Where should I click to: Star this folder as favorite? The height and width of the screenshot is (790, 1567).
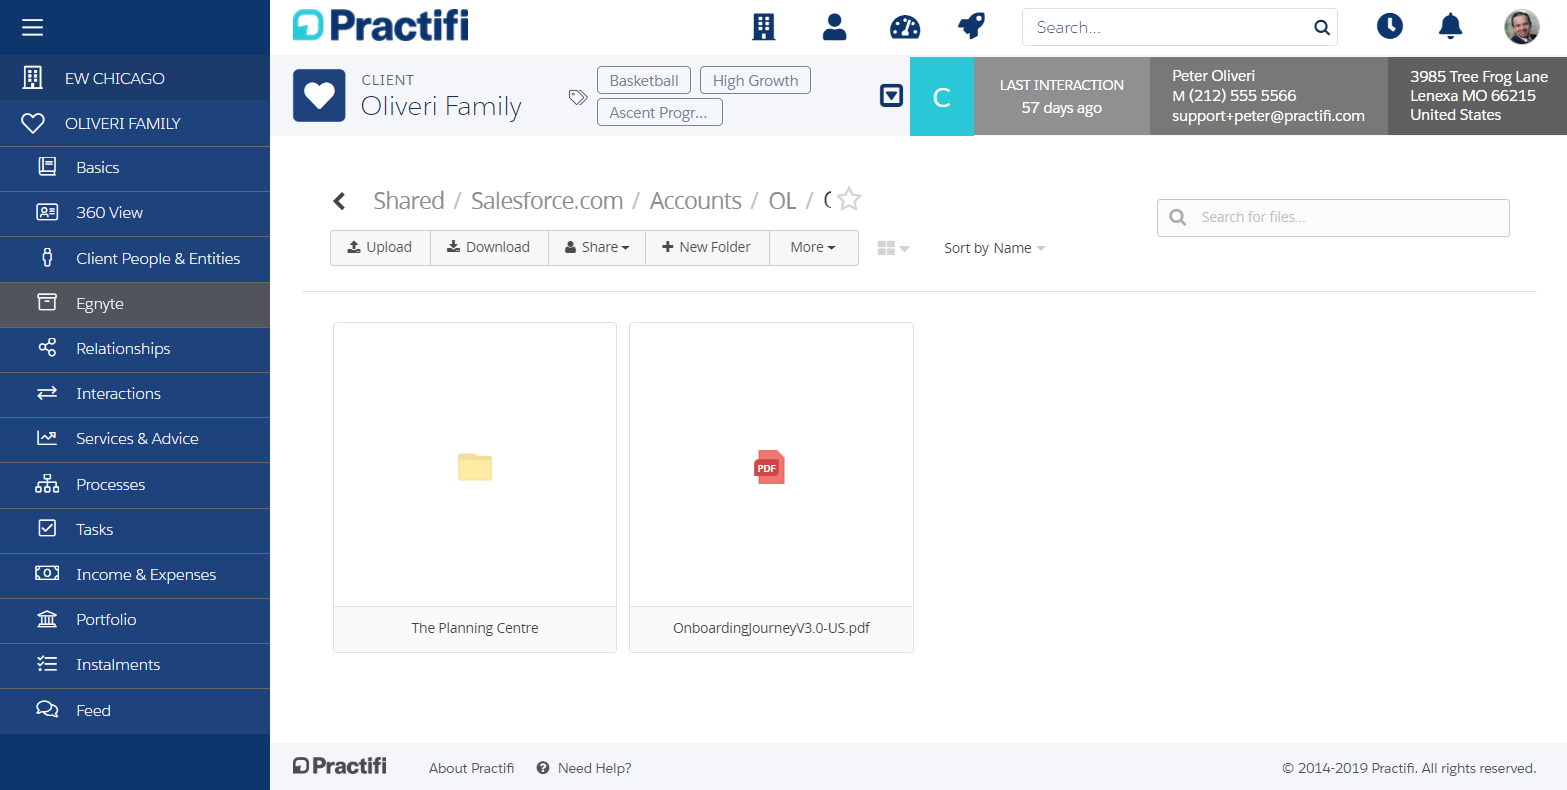pos(849,199)
